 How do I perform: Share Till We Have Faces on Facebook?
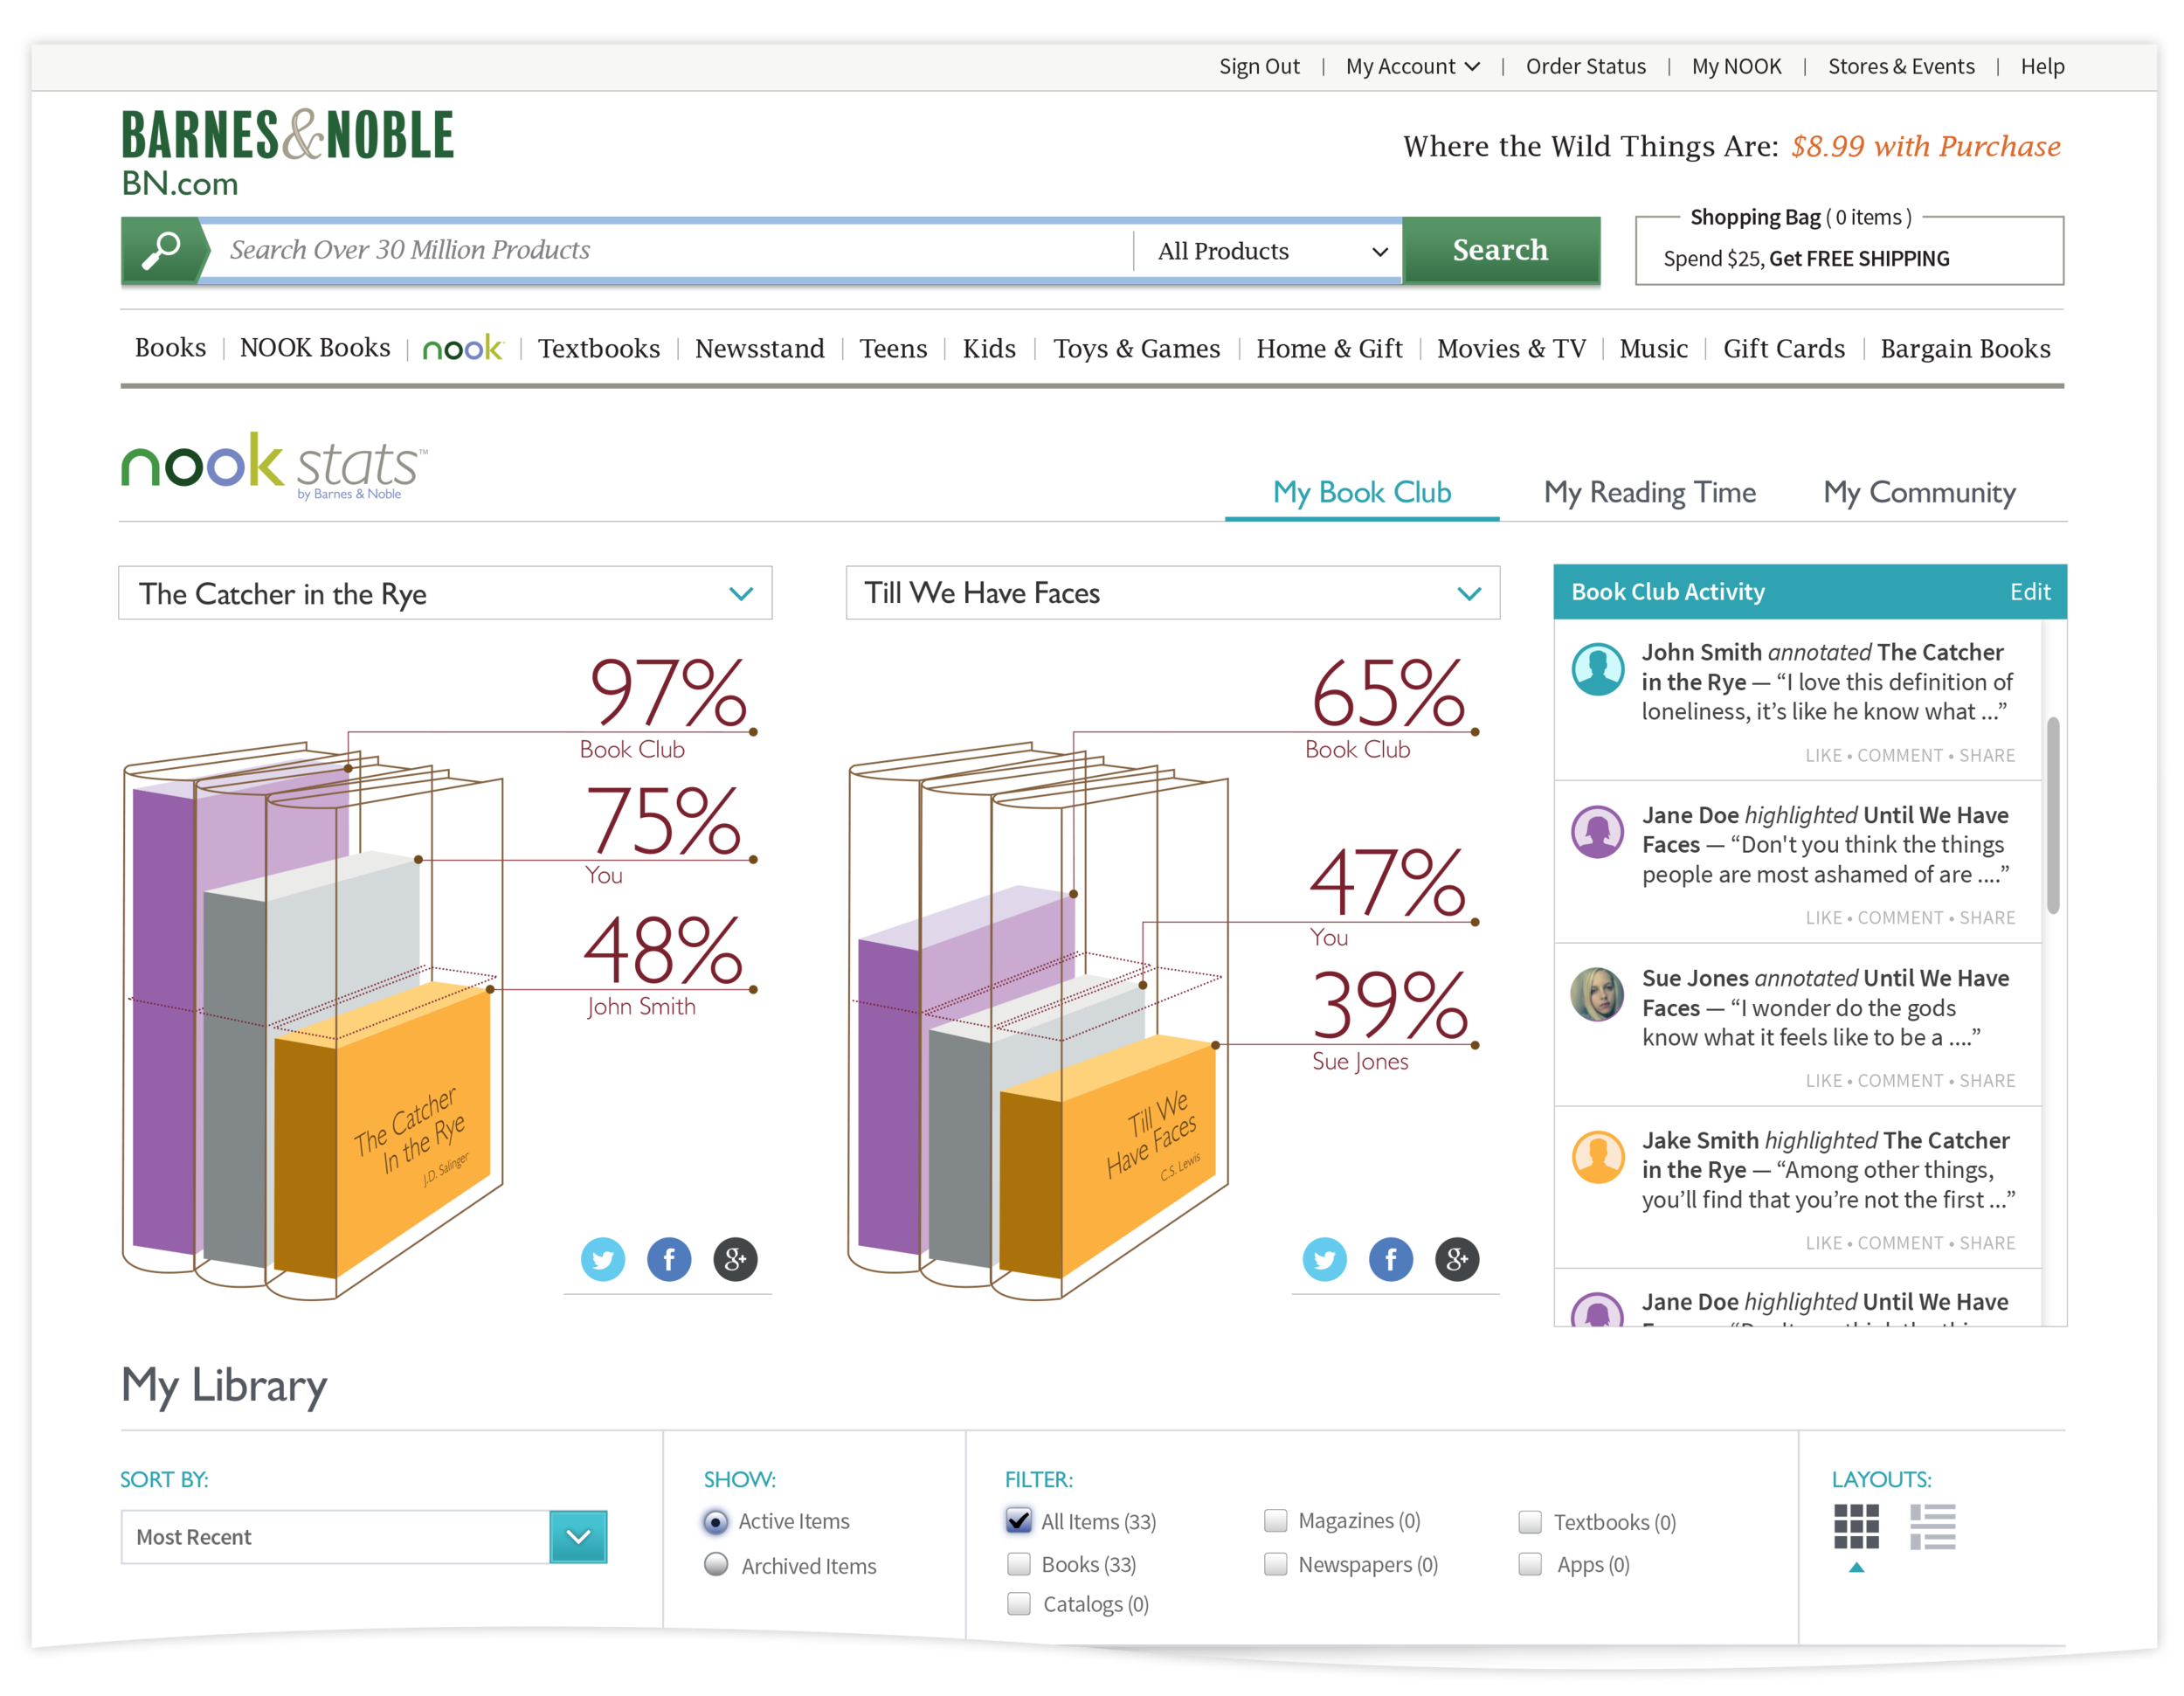(x=1391, y=1259)
